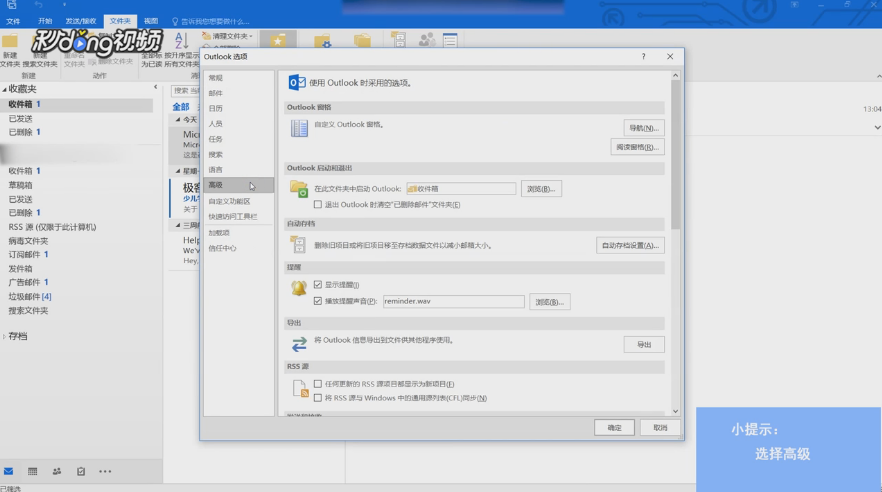This screenshot has width=882, height=492.
Task: Expand the reading pane header chevron below 13:04
Action: point(878,128)
